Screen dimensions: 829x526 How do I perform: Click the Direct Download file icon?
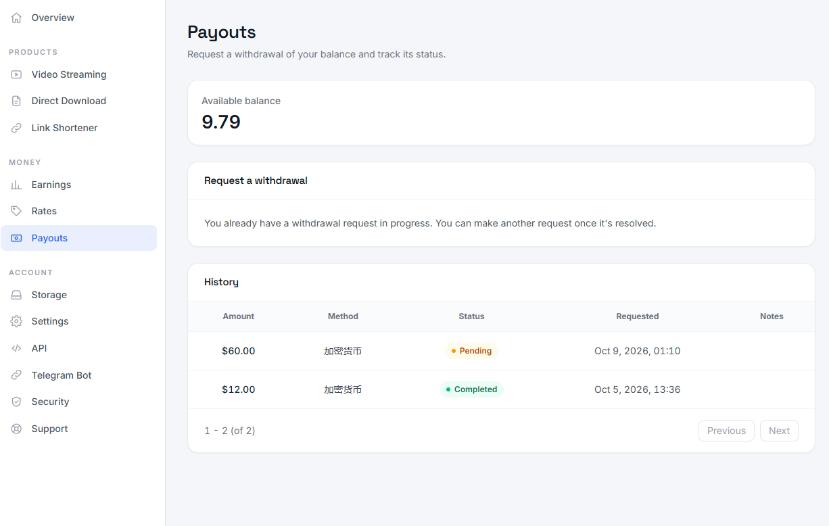click(16, 101)
